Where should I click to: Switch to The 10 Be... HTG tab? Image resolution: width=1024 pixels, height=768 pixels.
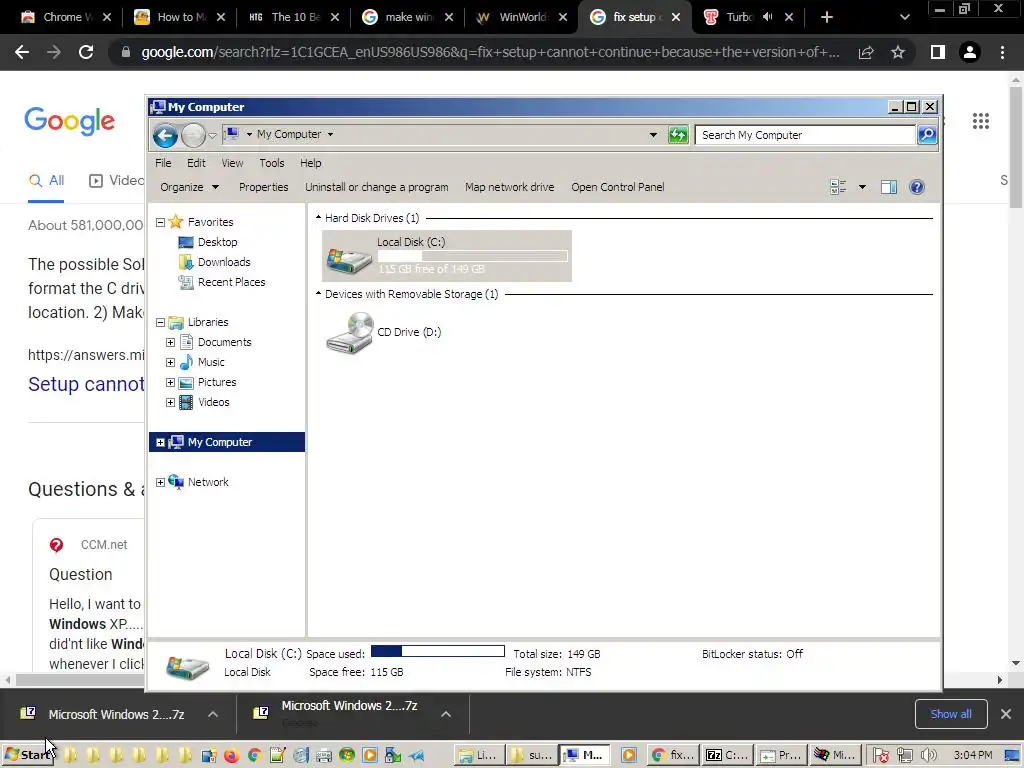(294, 17)
